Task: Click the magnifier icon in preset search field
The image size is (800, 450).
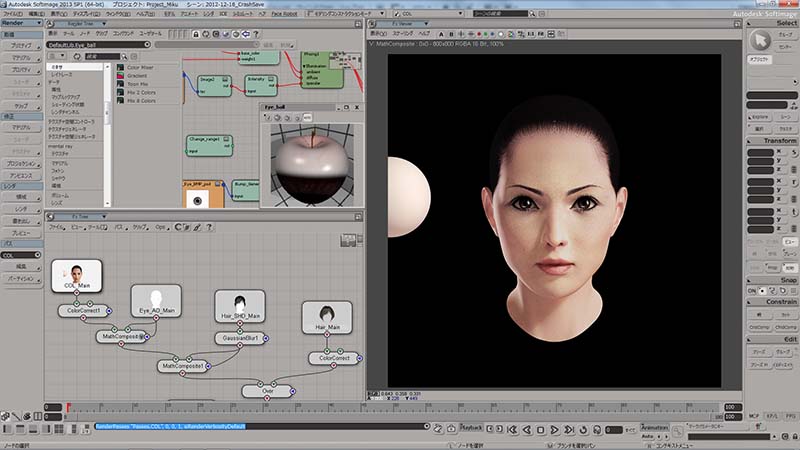Action: pos(124,57)
